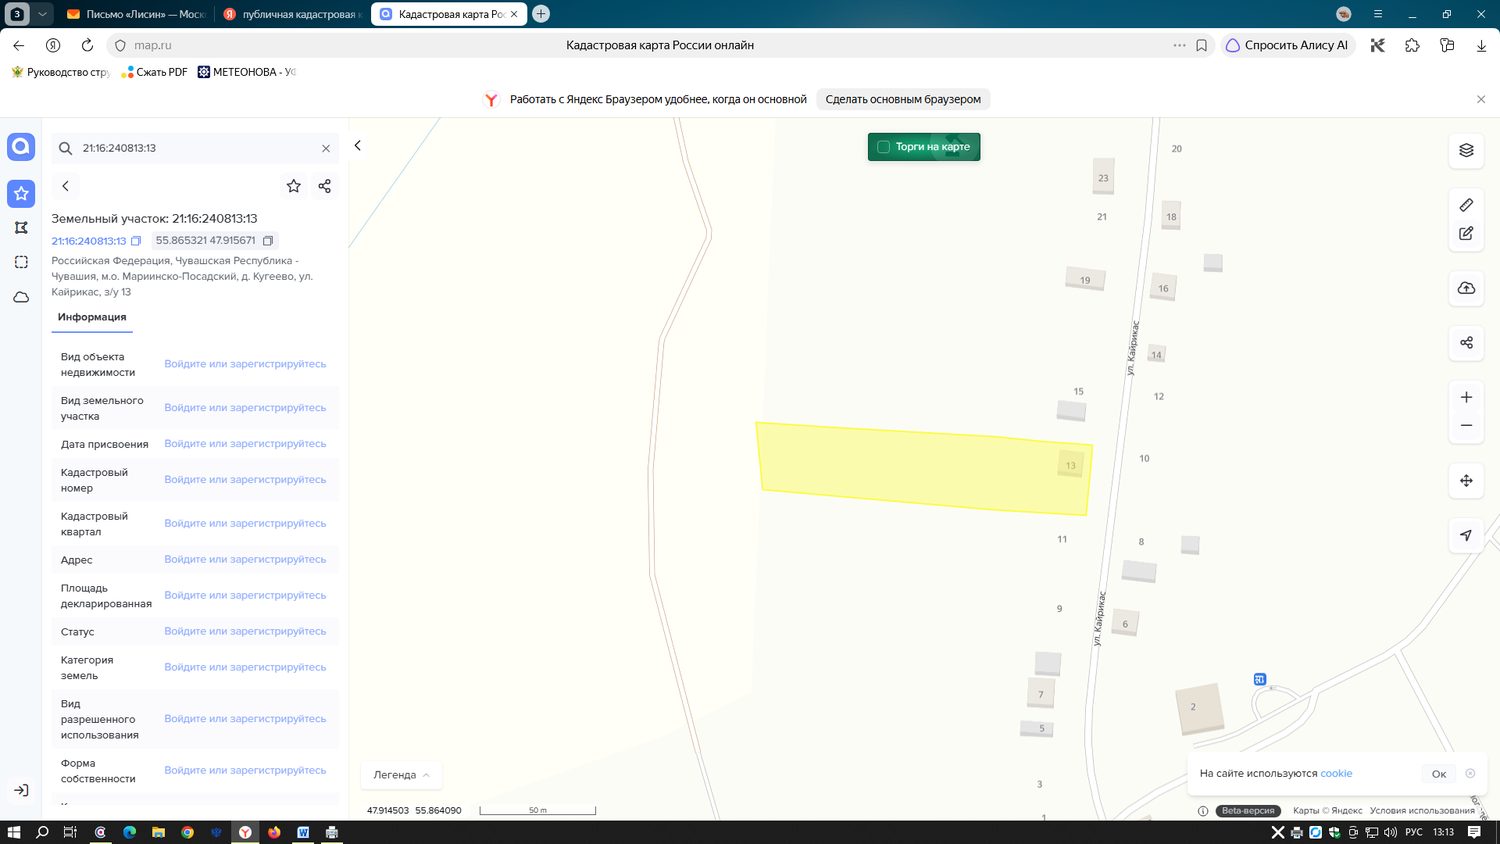The width and height of the screenshot is (1500, 844).
Task: Click the sidebar login arrow icon
Action: (21, 790)
